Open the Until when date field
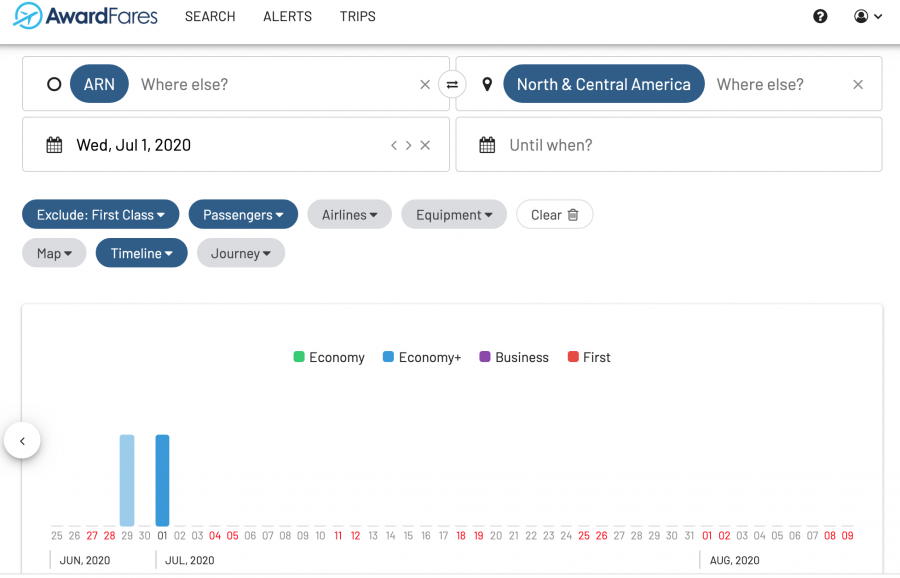This screenshot has height=578, width=900. pyautogui.click(x=668, y=145)
